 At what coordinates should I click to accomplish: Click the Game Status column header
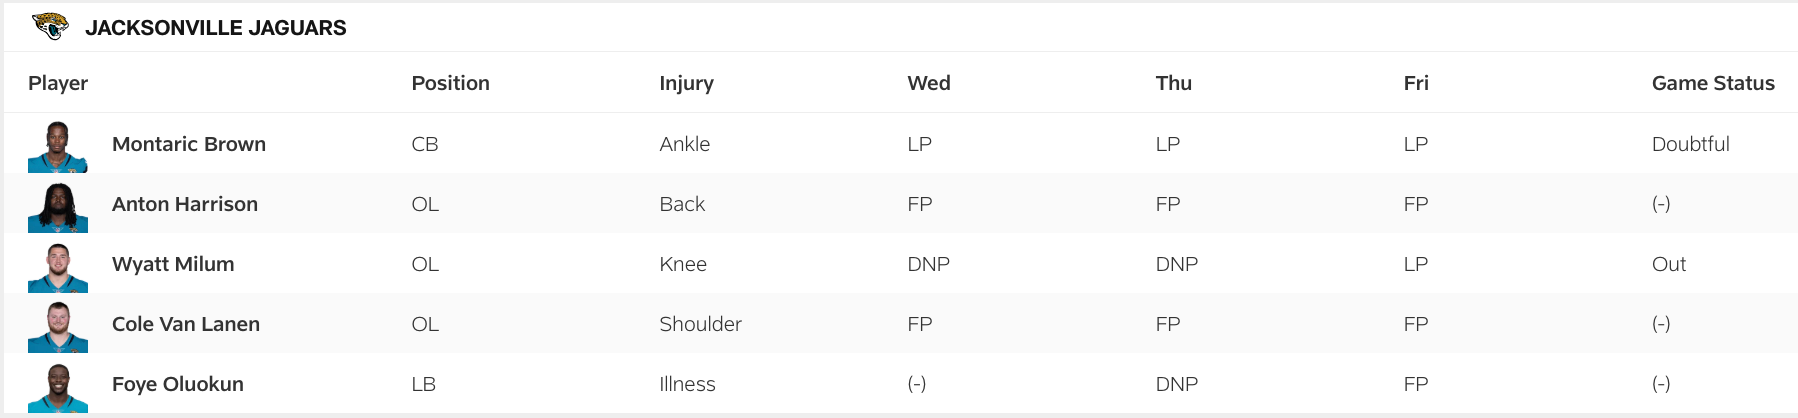click(1712, 83)
